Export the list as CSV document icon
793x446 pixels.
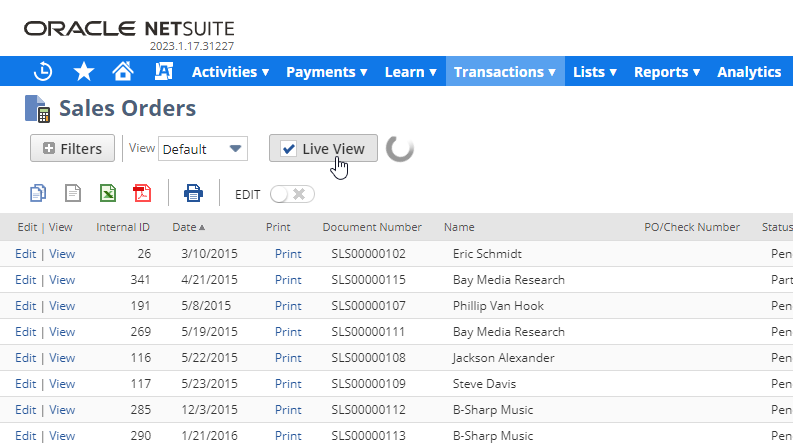73,193
